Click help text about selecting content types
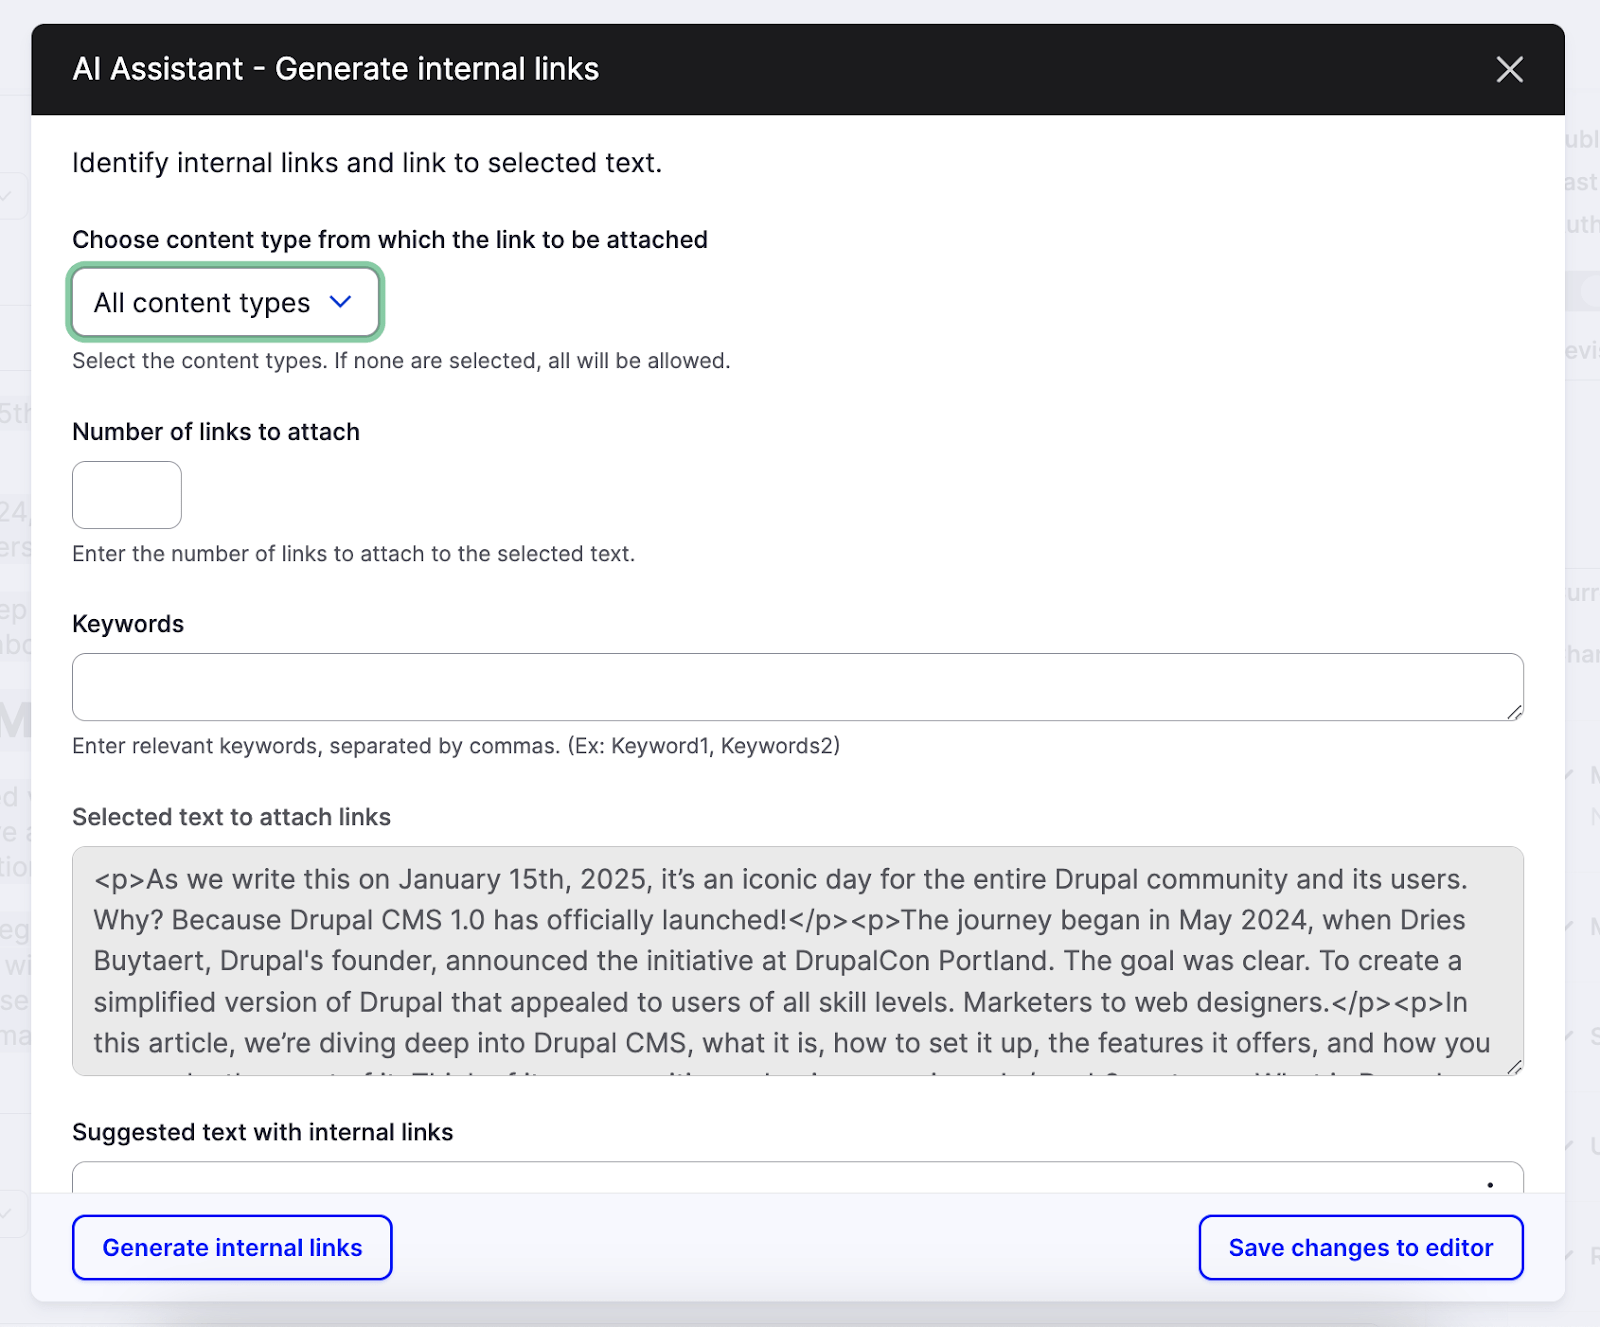 coord(401,361)
